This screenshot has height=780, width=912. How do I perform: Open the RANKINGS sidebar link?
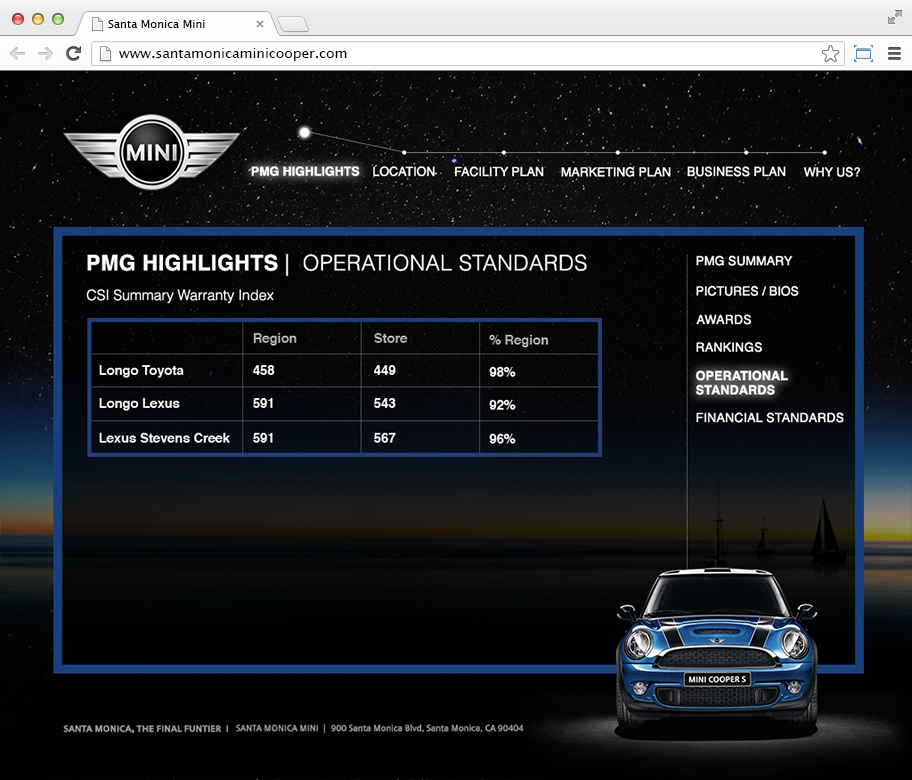coord(729,347)
